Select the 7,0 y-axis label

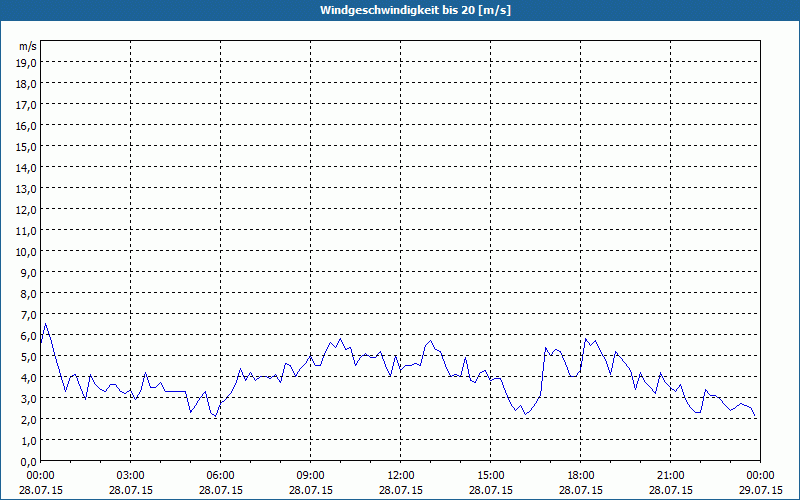29,315
